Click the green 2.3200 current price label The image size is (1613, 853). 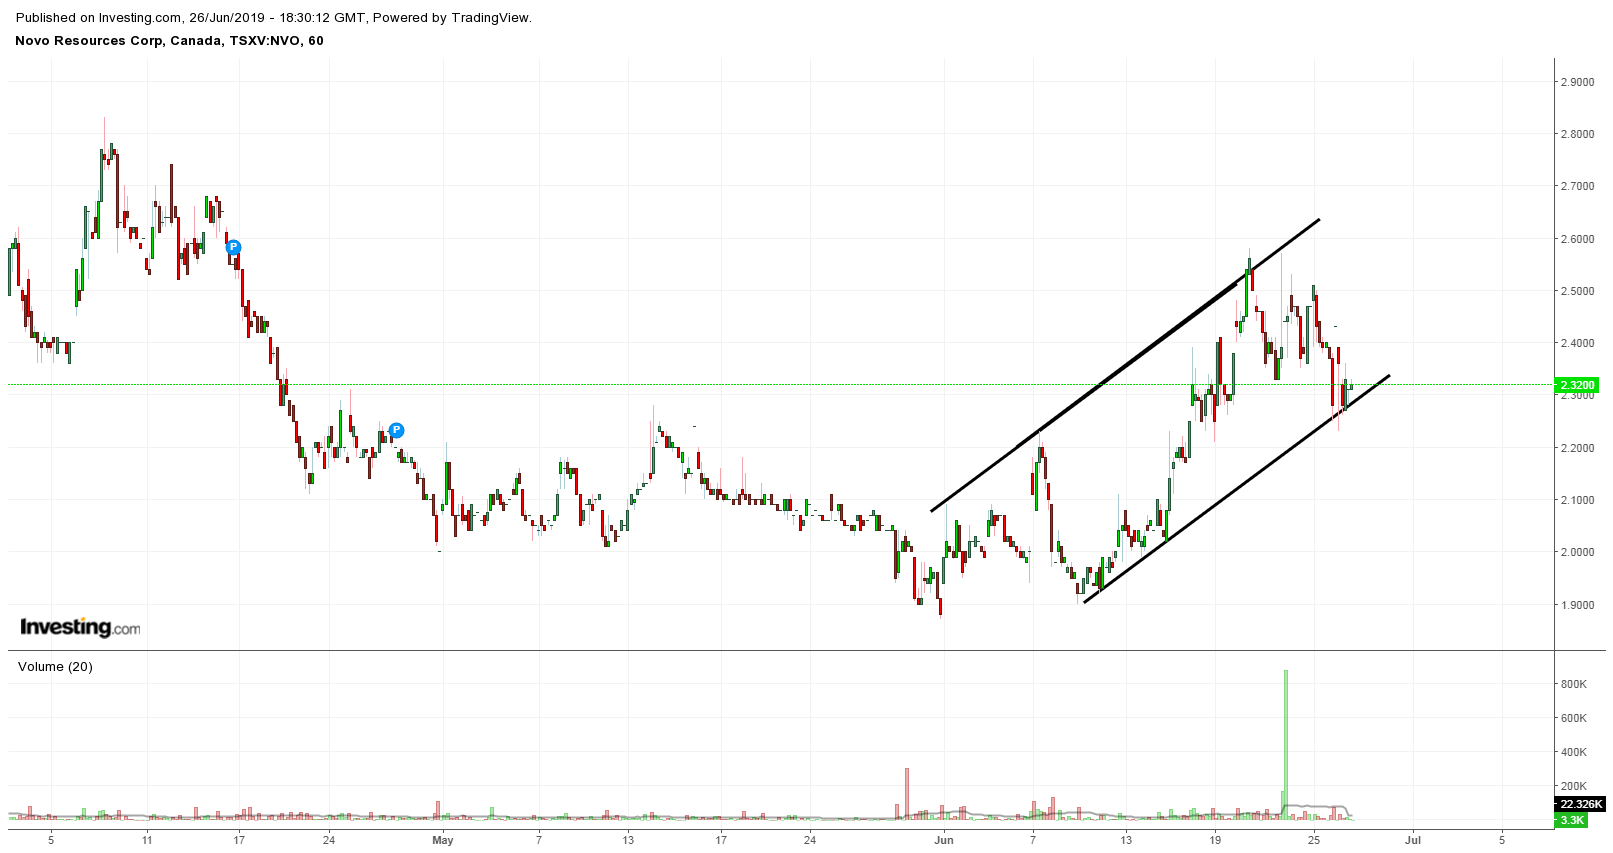(1577, 385)
